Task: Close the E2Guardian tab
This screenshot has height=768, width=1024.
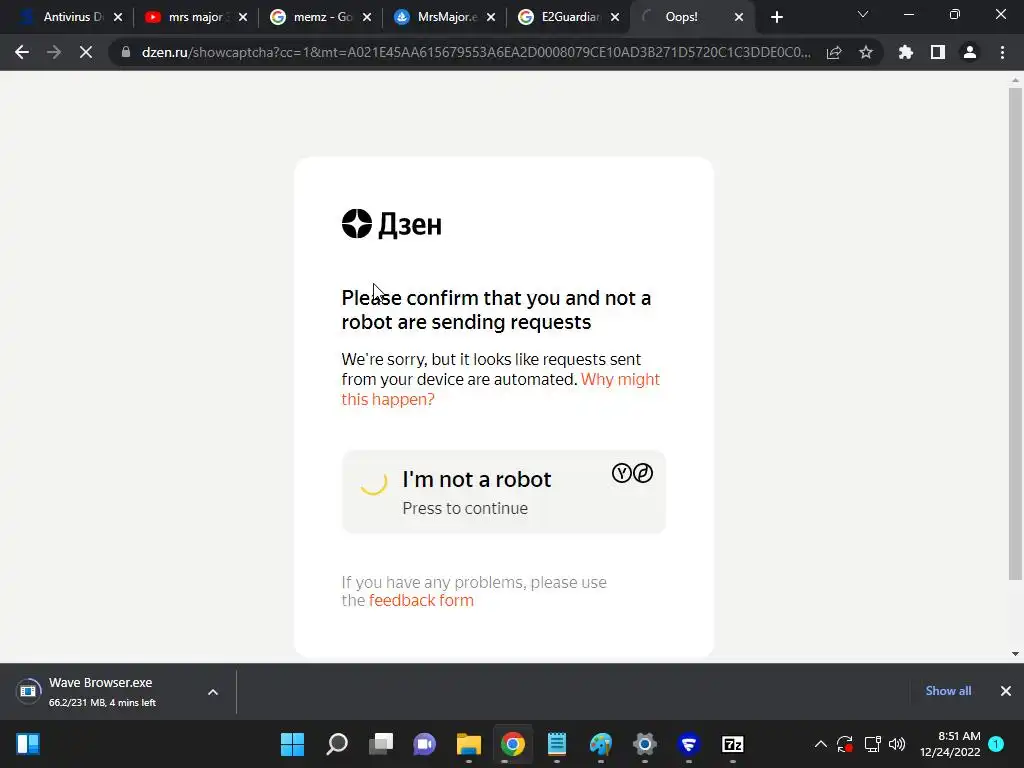Action: coord(615,18)
